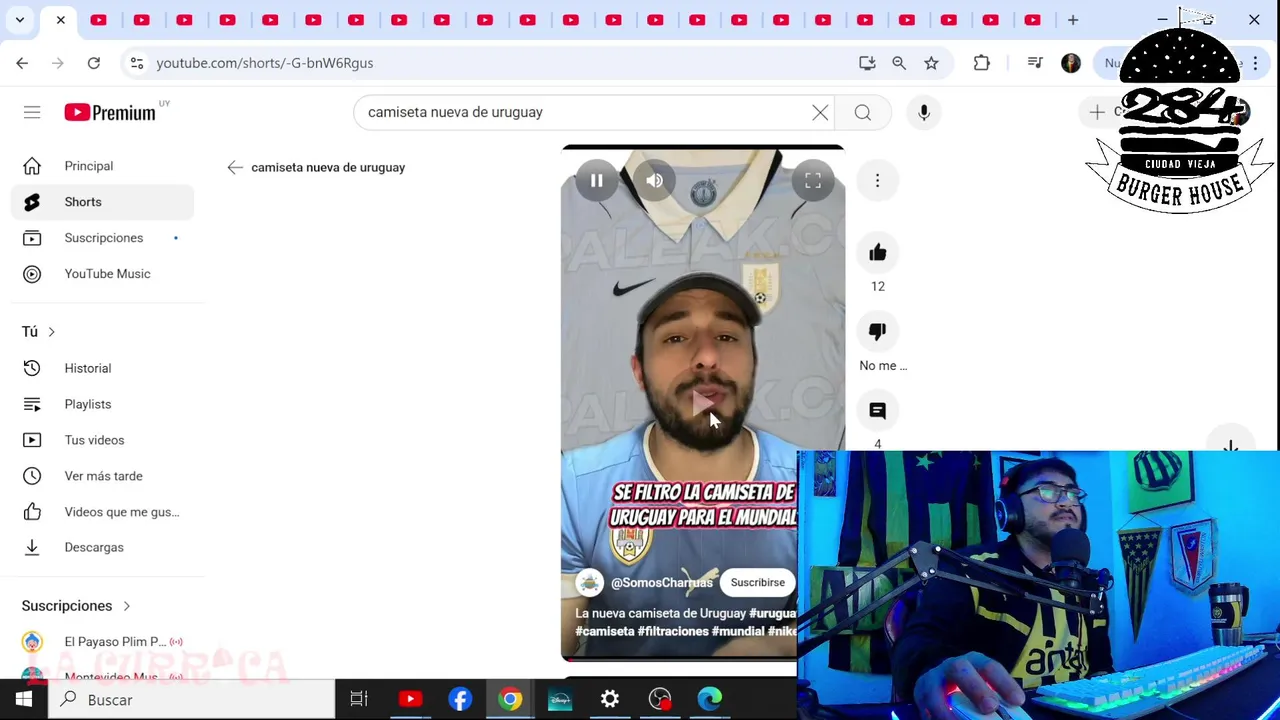Open site information icon in address bar
This screenshot has width=1280, height=720.
(x=137, y=63)
